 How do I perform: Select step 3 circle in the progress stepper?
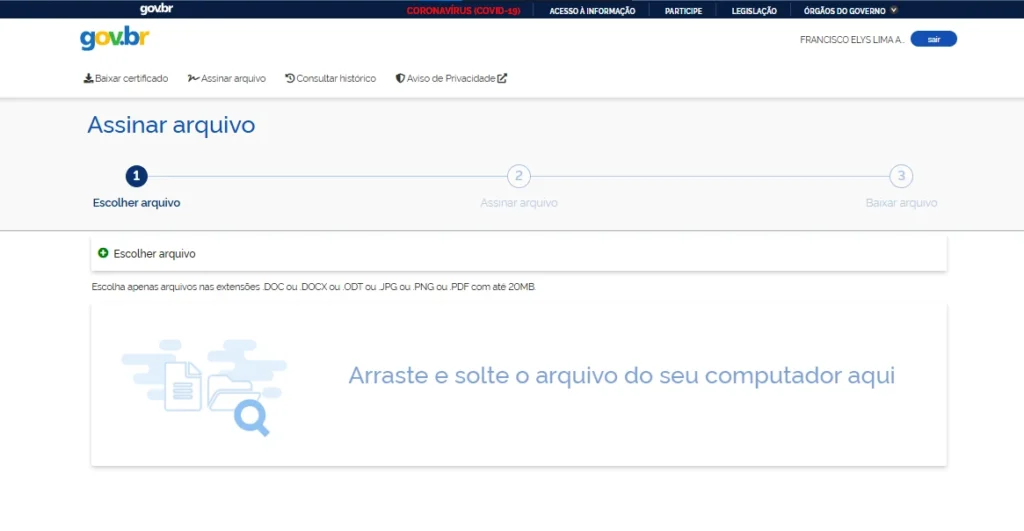(901, 176)
